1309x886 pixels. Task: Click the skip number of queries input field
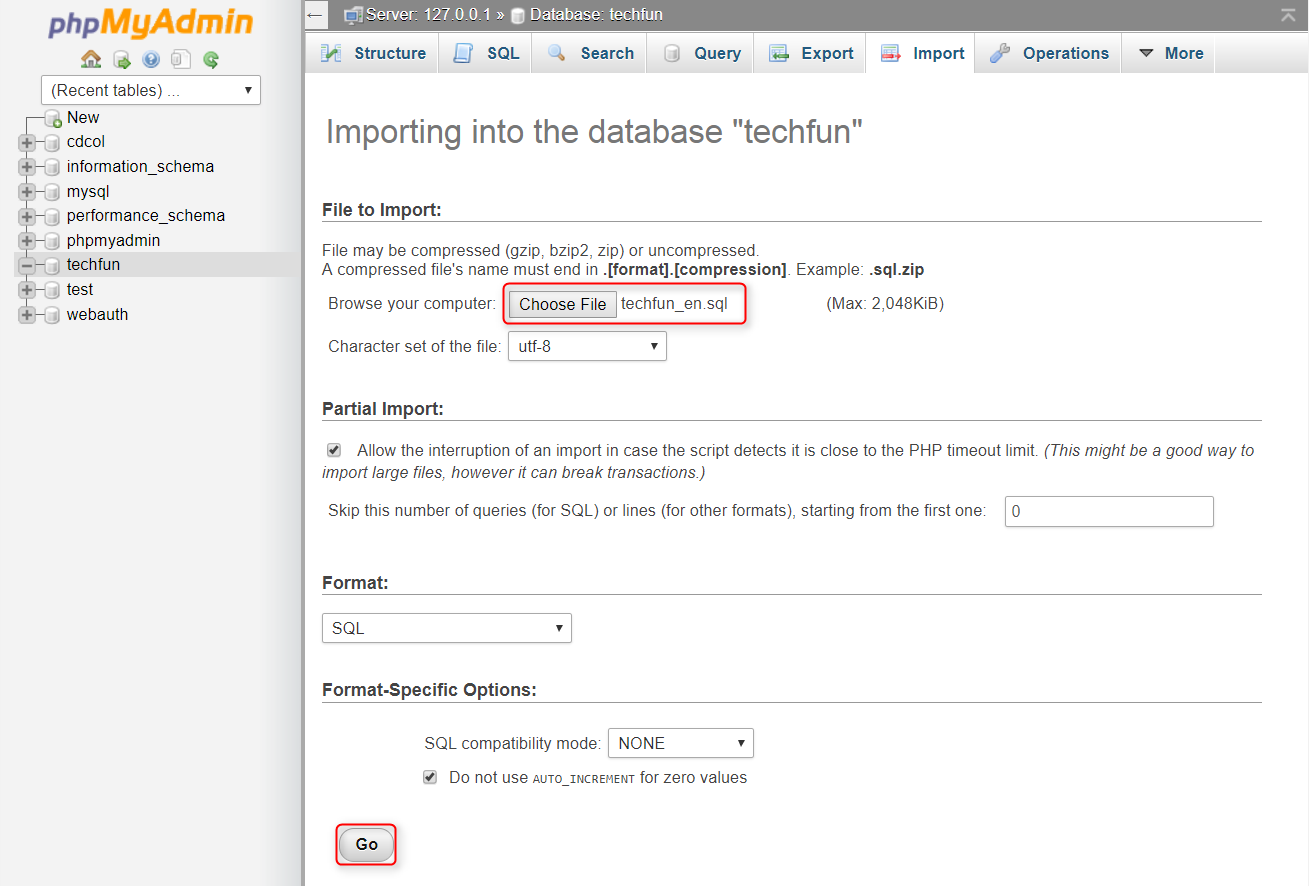1109,511
